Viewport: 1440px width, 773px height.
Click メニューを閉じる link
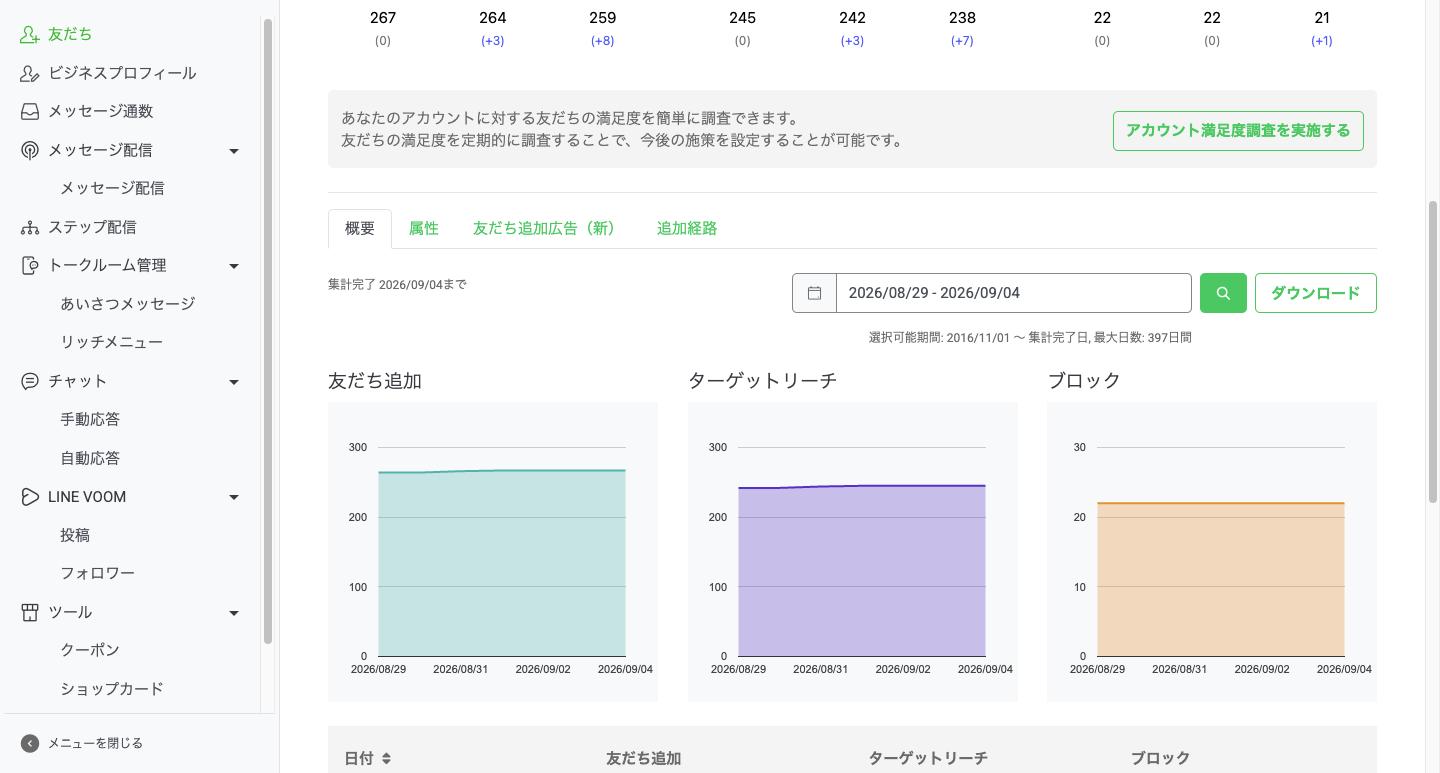[x=95, y=743]
